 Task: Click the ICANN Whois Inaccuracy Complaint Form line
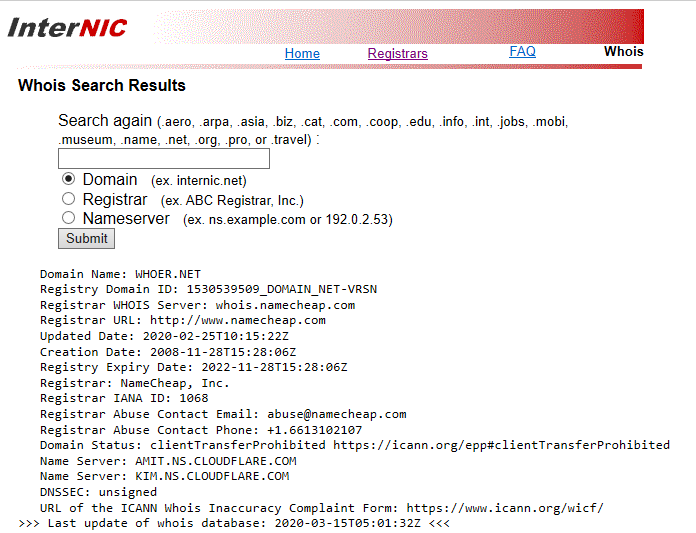tap(322, 508)
